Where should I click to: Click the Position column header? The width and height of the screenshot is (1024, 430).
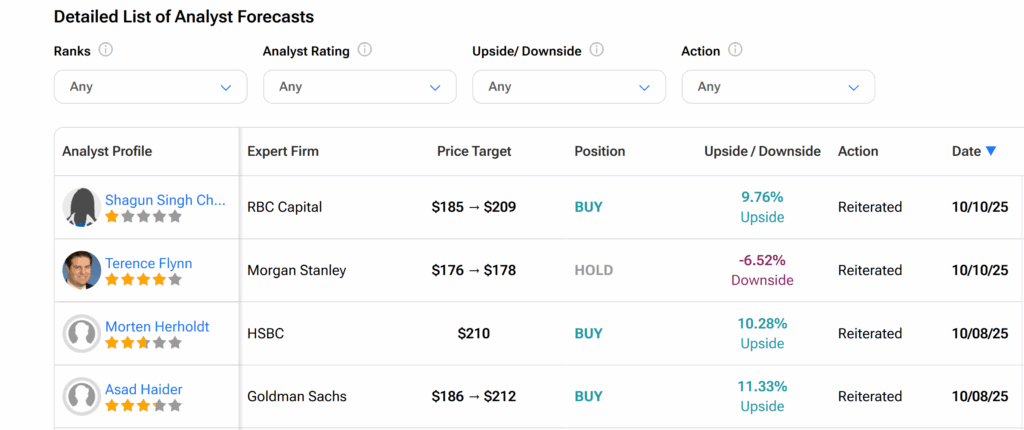[599, 151]
